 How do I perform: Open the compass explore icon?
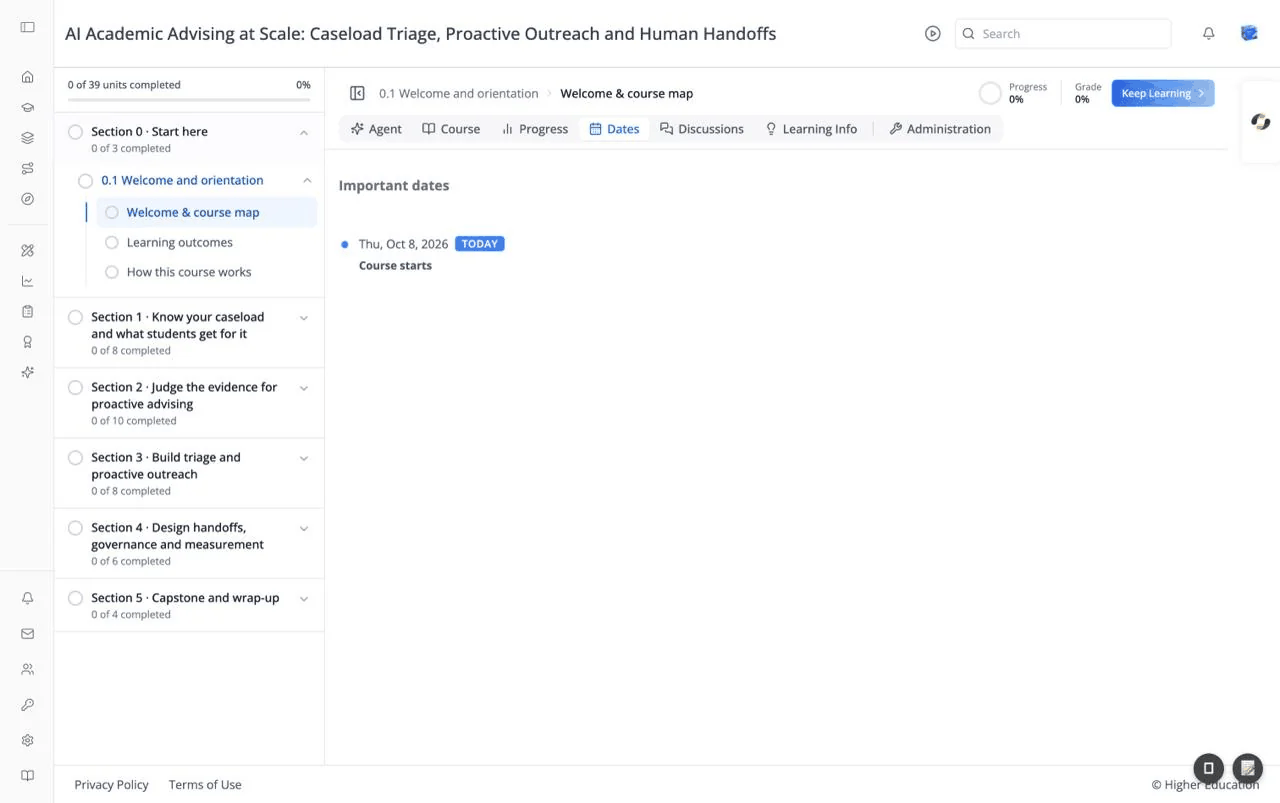(x=27, y=199)
